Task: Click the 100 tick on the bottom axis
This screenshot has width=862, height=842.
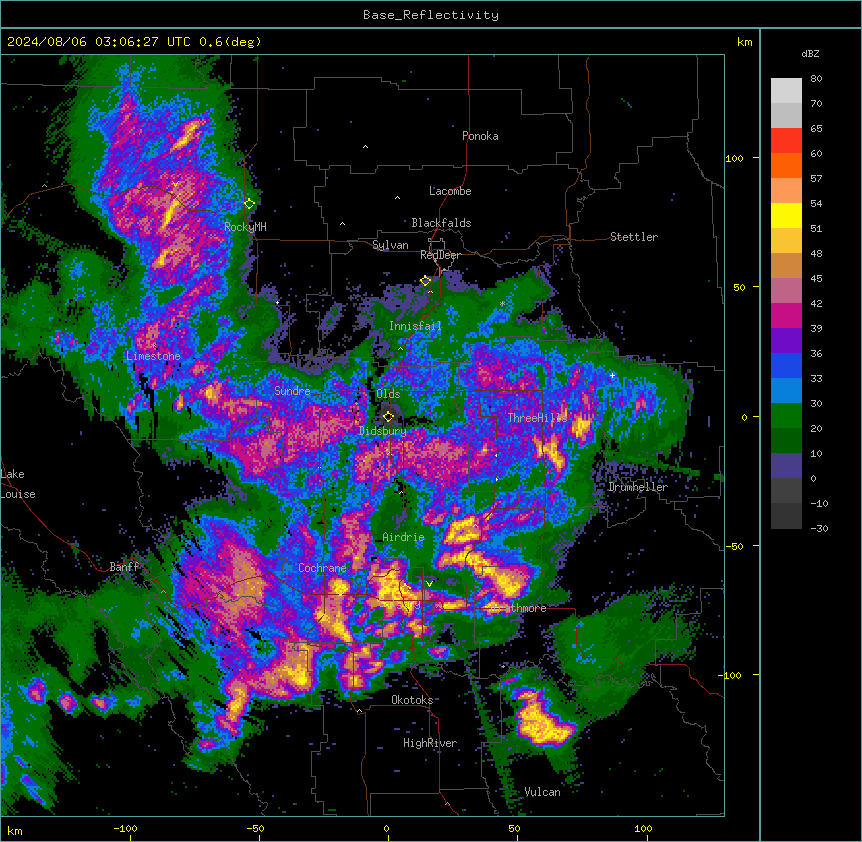Action: (x=643, y=828)
